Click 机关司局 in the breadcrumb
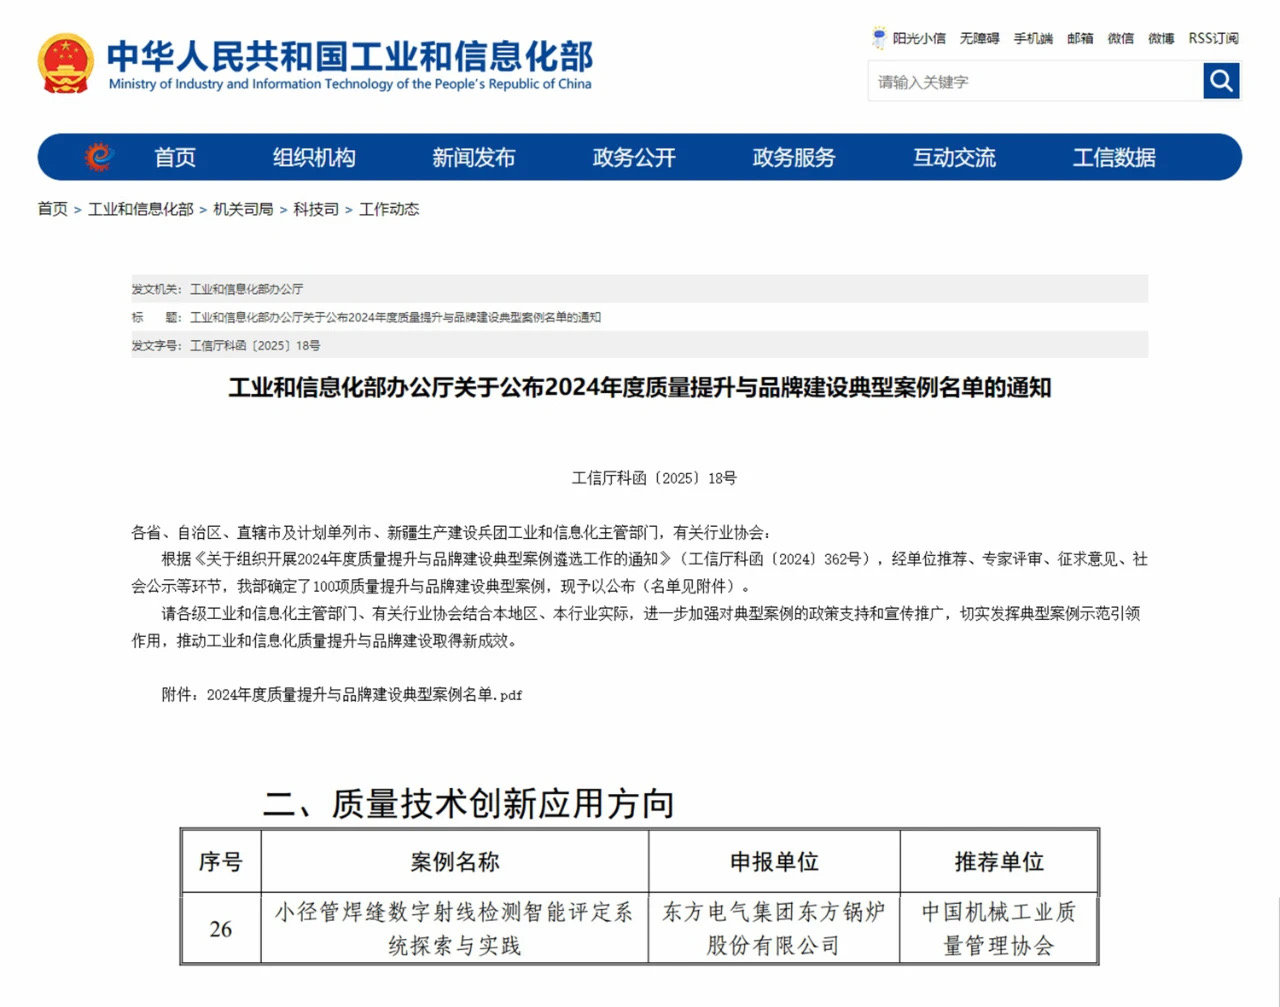 (243, 209)
